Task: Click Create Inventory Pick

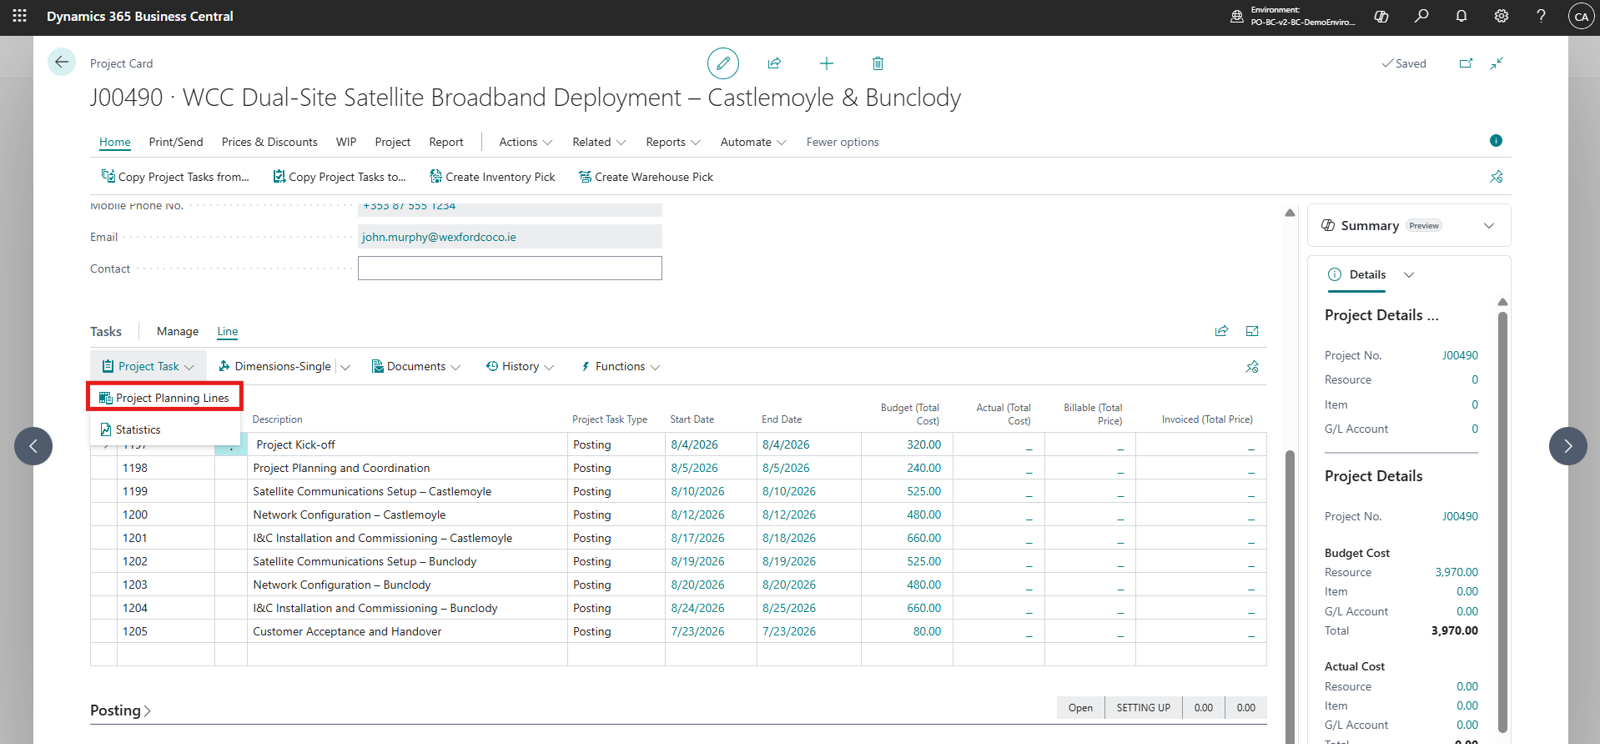Action: tap(492, 177)
